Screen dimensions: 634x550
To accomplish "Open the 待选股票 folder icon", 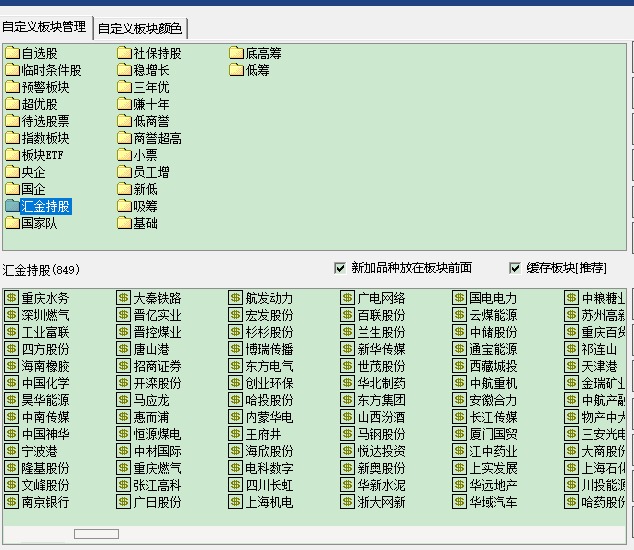I will [x=13, y=121].
